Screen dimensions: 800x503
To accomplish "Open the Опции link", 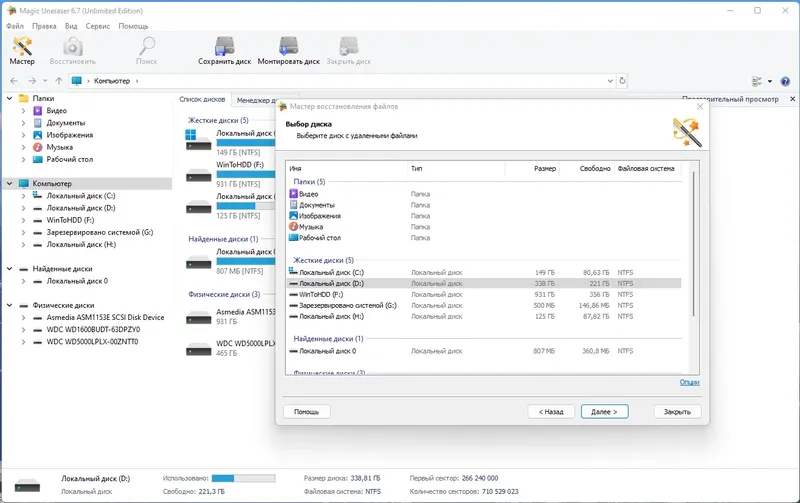I will pos(689,382).
